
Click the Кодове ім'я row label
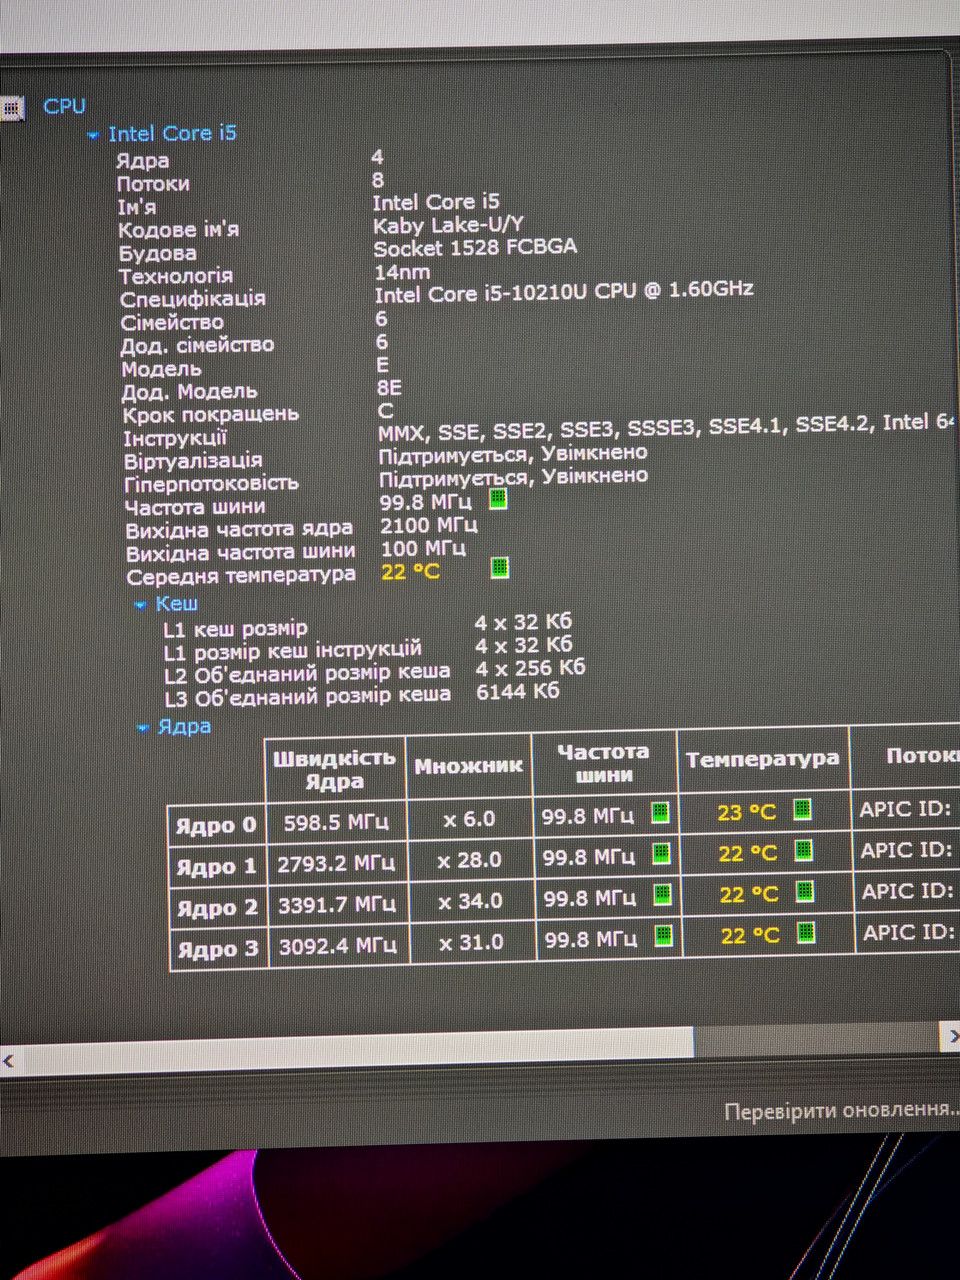178,230
